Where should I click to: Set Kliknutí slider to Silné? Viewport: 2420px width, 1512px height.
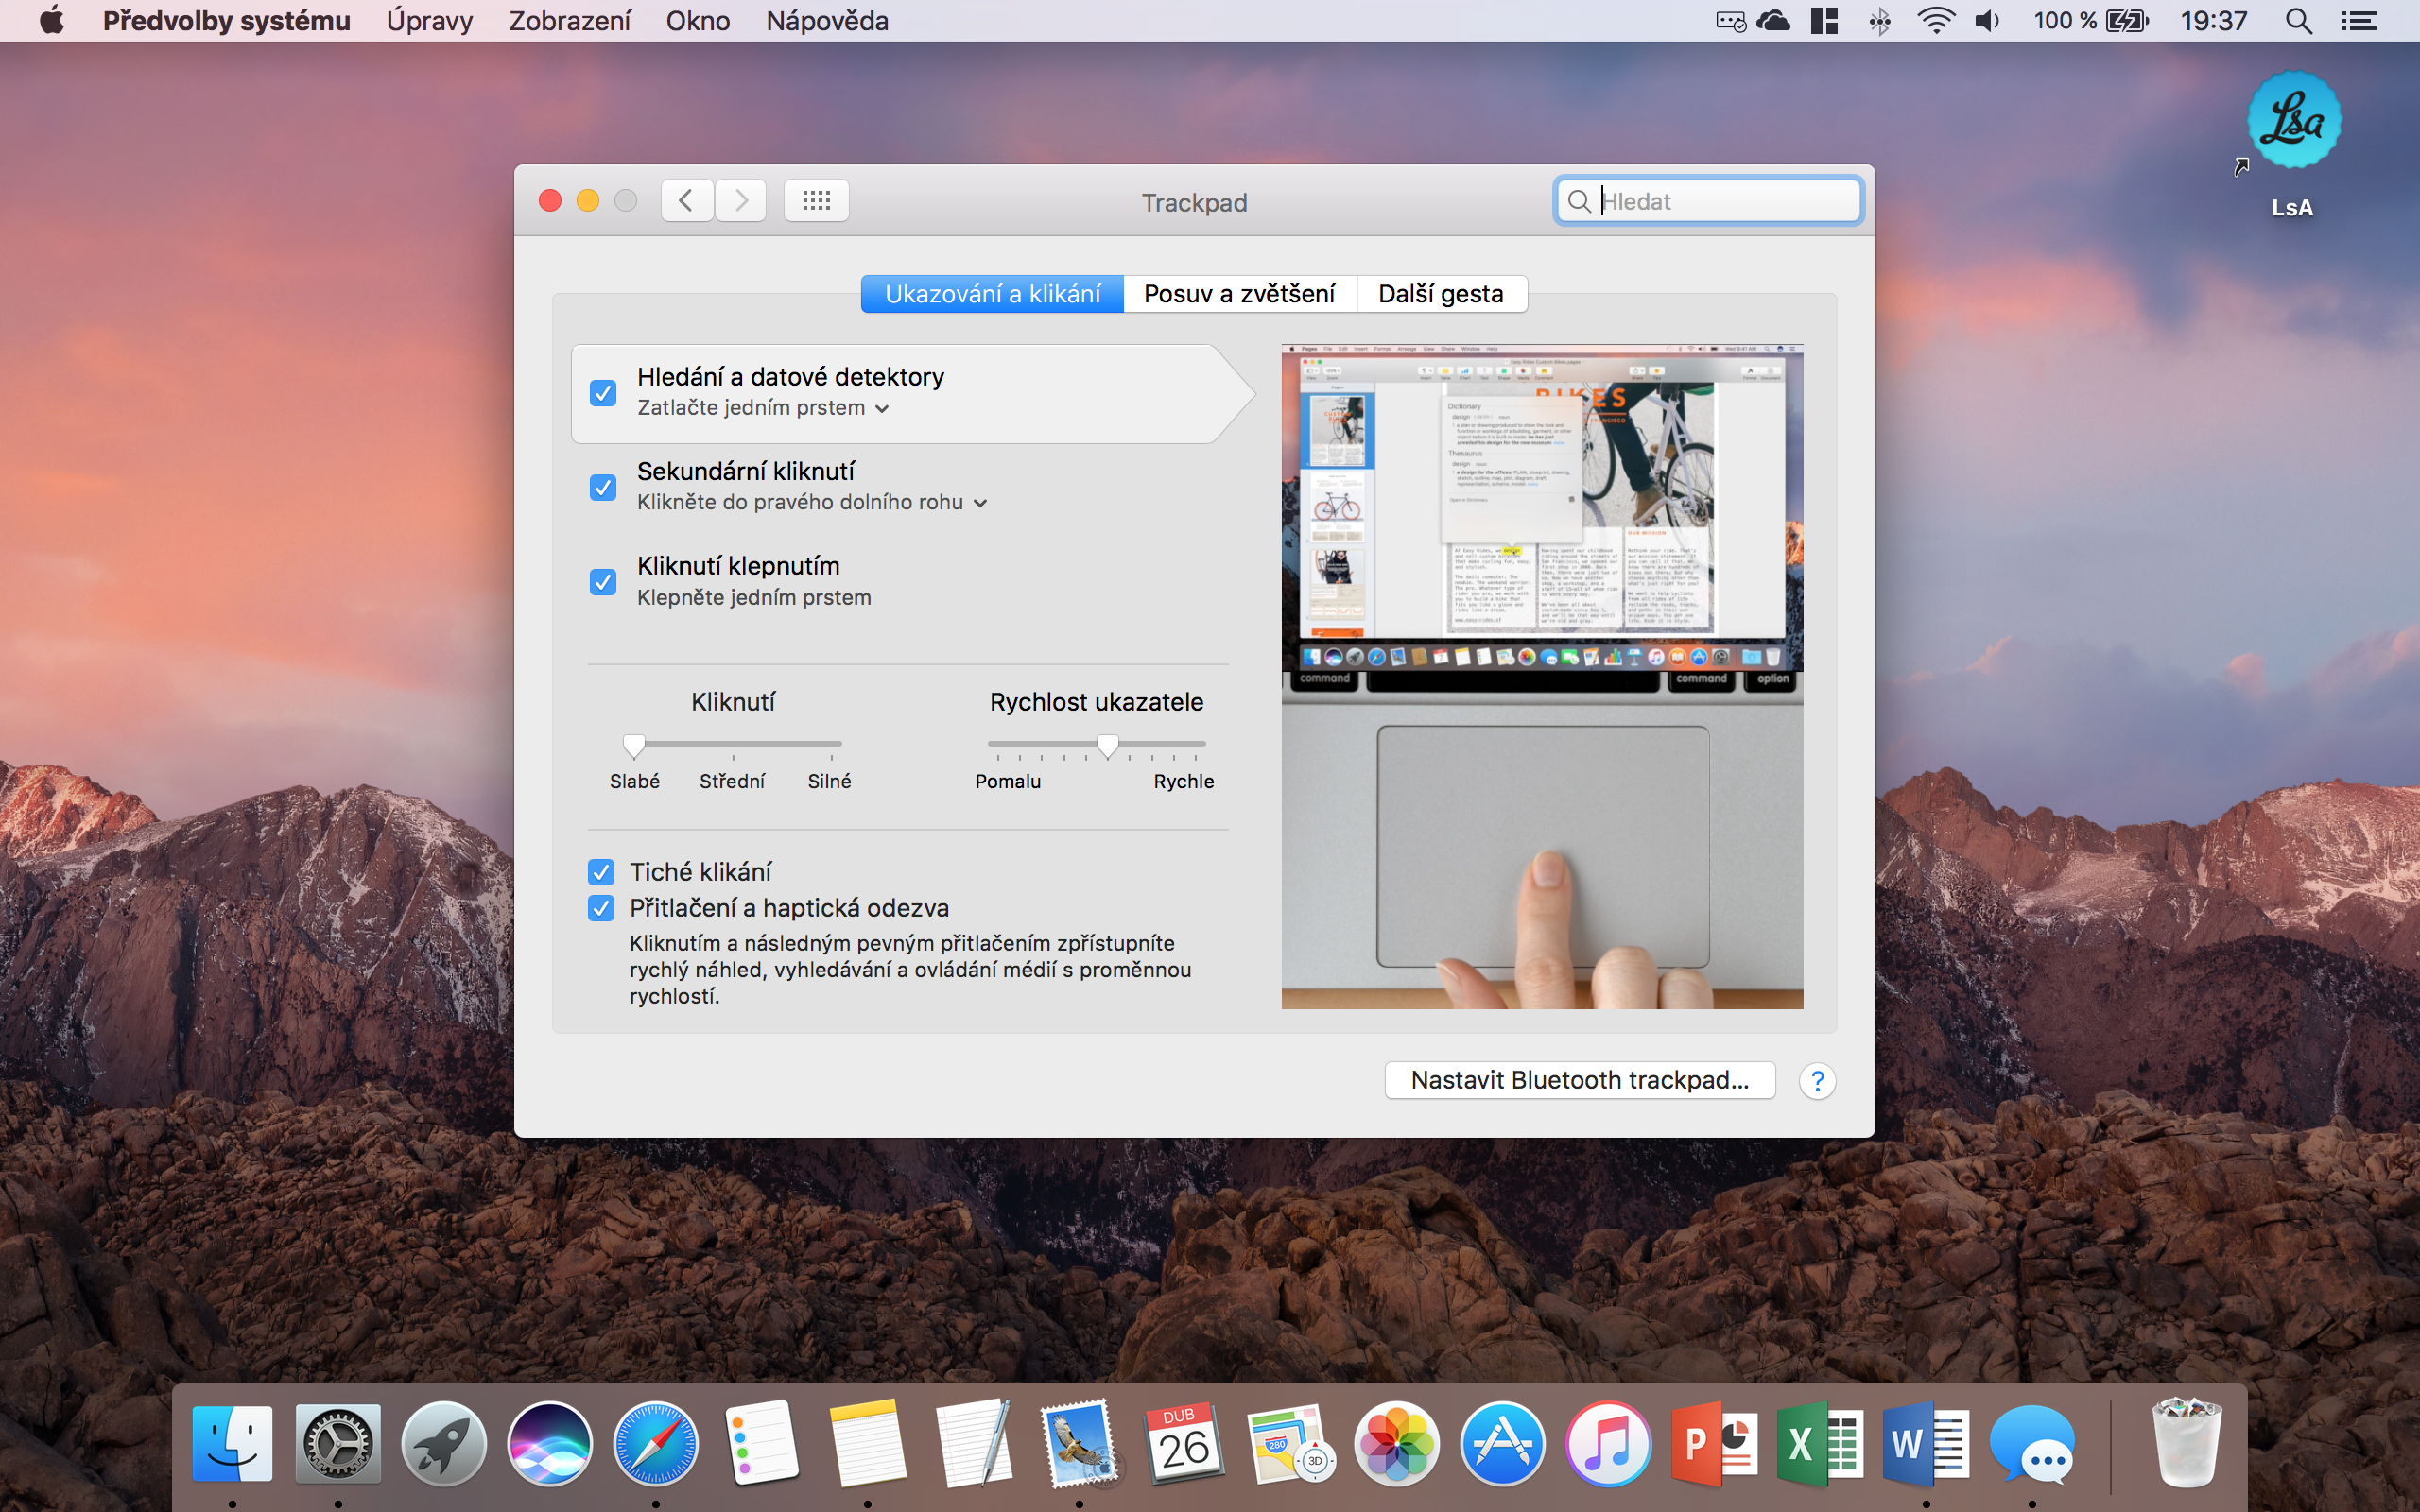point(831,745)
